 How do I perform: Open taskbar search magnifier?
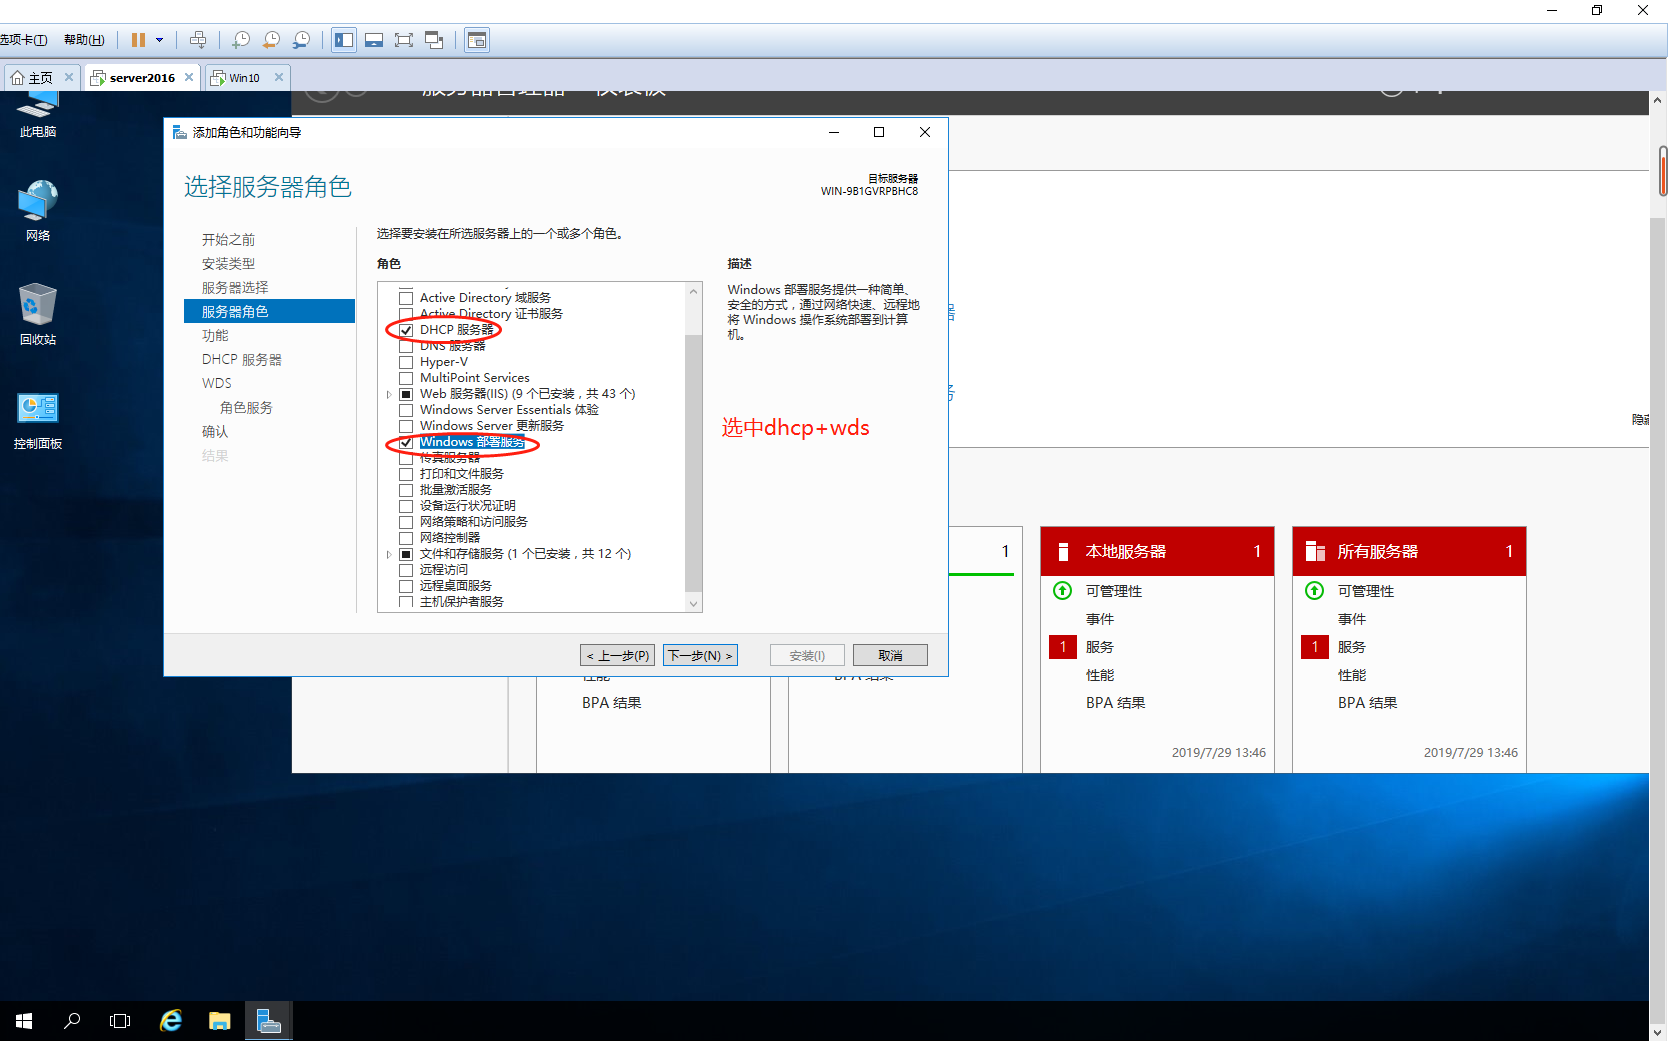pyautogui.click(x=72, y=1021)
